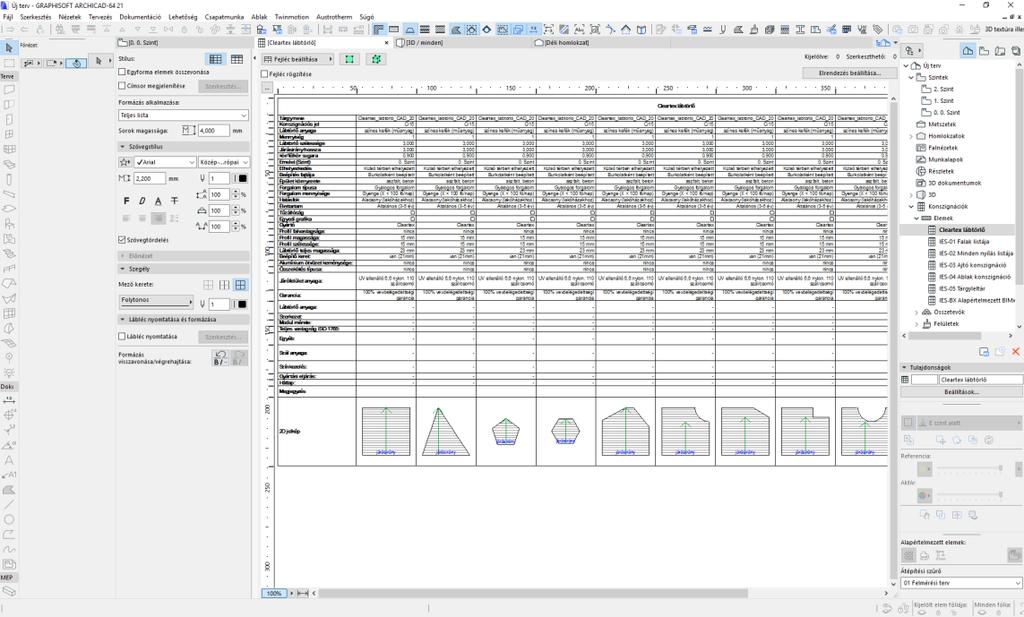This screenshot has width=1024, height=617.
Task: Open the Arial font dropdown
Action: pos(165,162)
